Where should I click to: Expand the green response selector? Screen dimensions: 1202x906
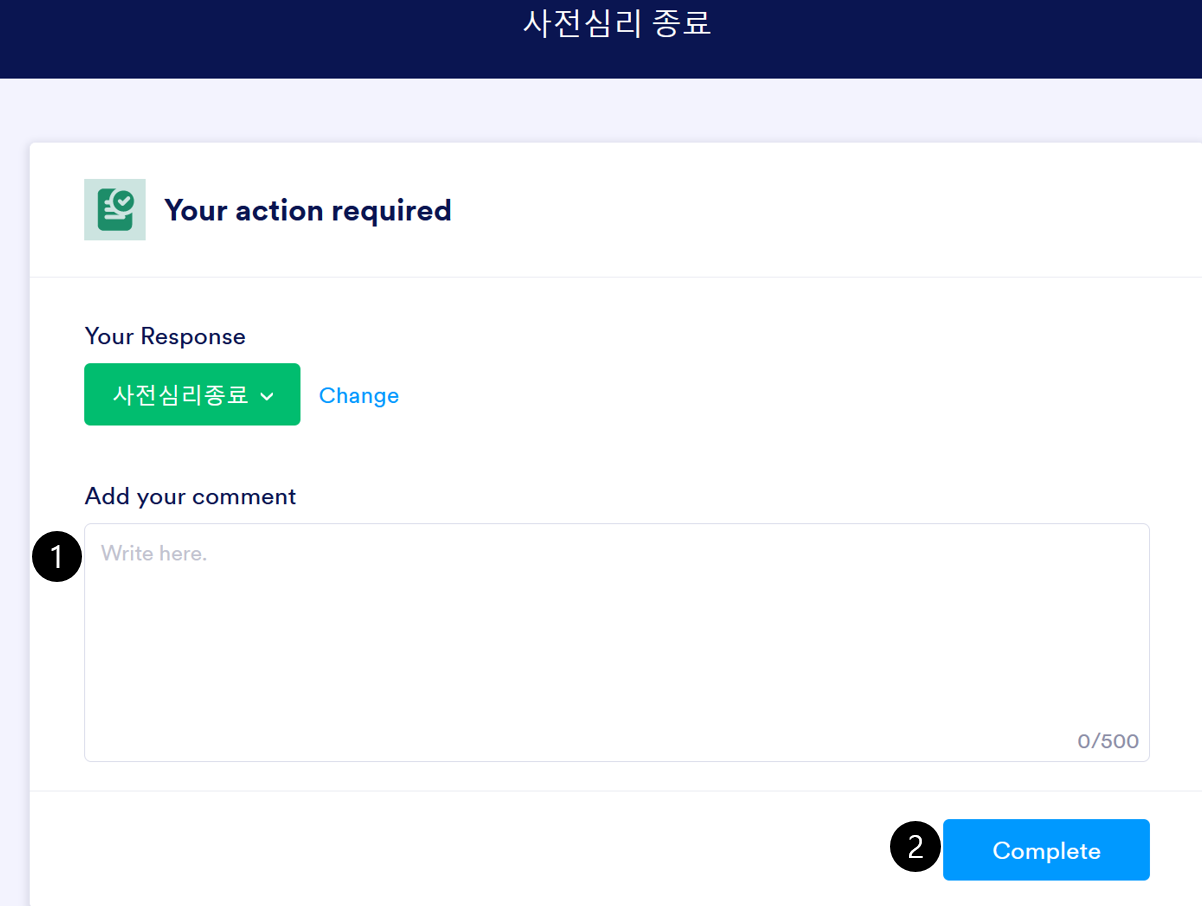(192, 394)
